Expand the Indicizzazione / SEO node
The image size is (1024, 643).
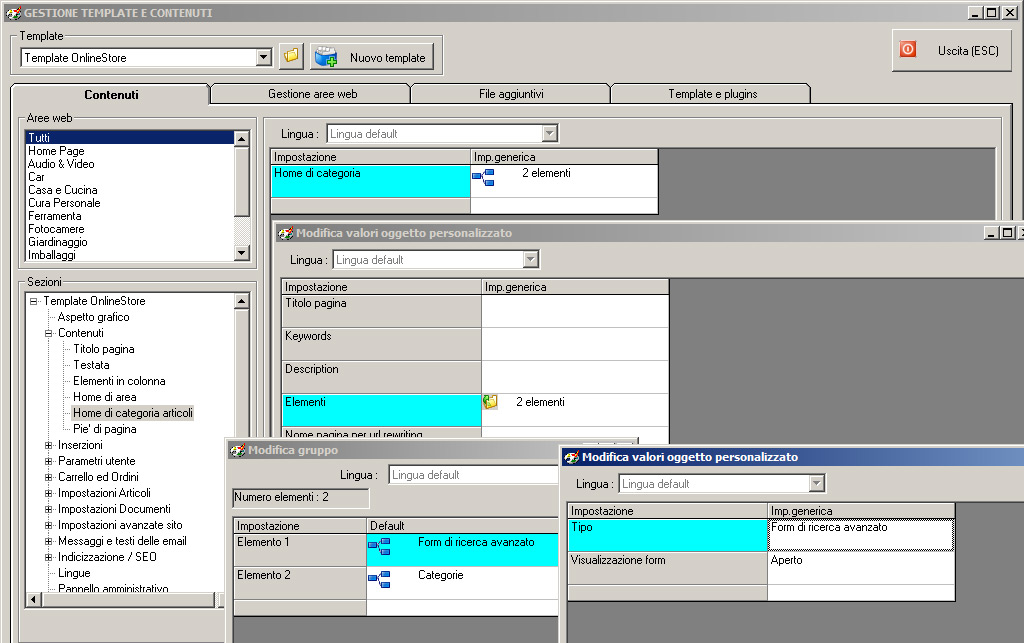click(48, 557)
